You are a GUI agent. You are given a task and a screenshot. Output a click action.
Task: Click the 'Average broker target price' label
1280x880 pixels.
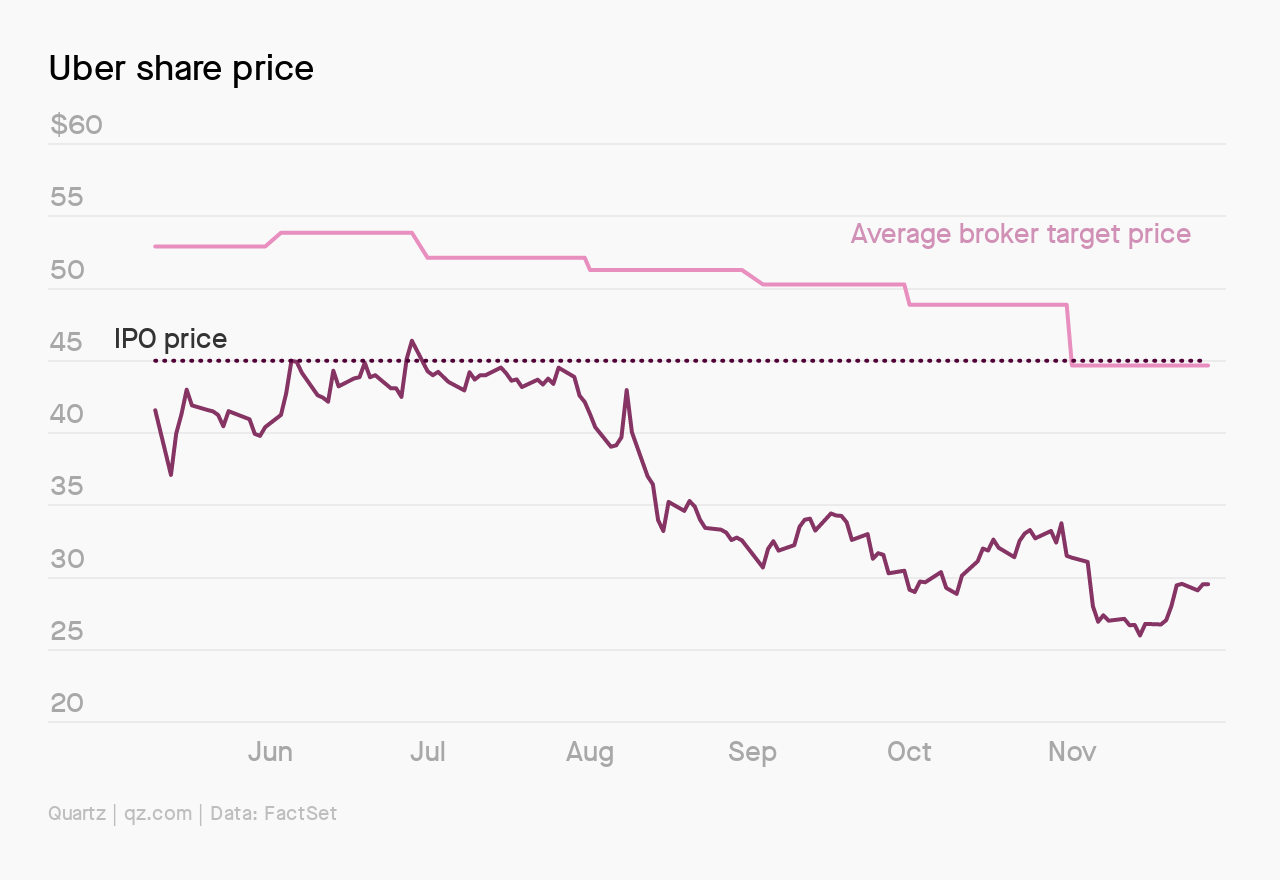1020,235
